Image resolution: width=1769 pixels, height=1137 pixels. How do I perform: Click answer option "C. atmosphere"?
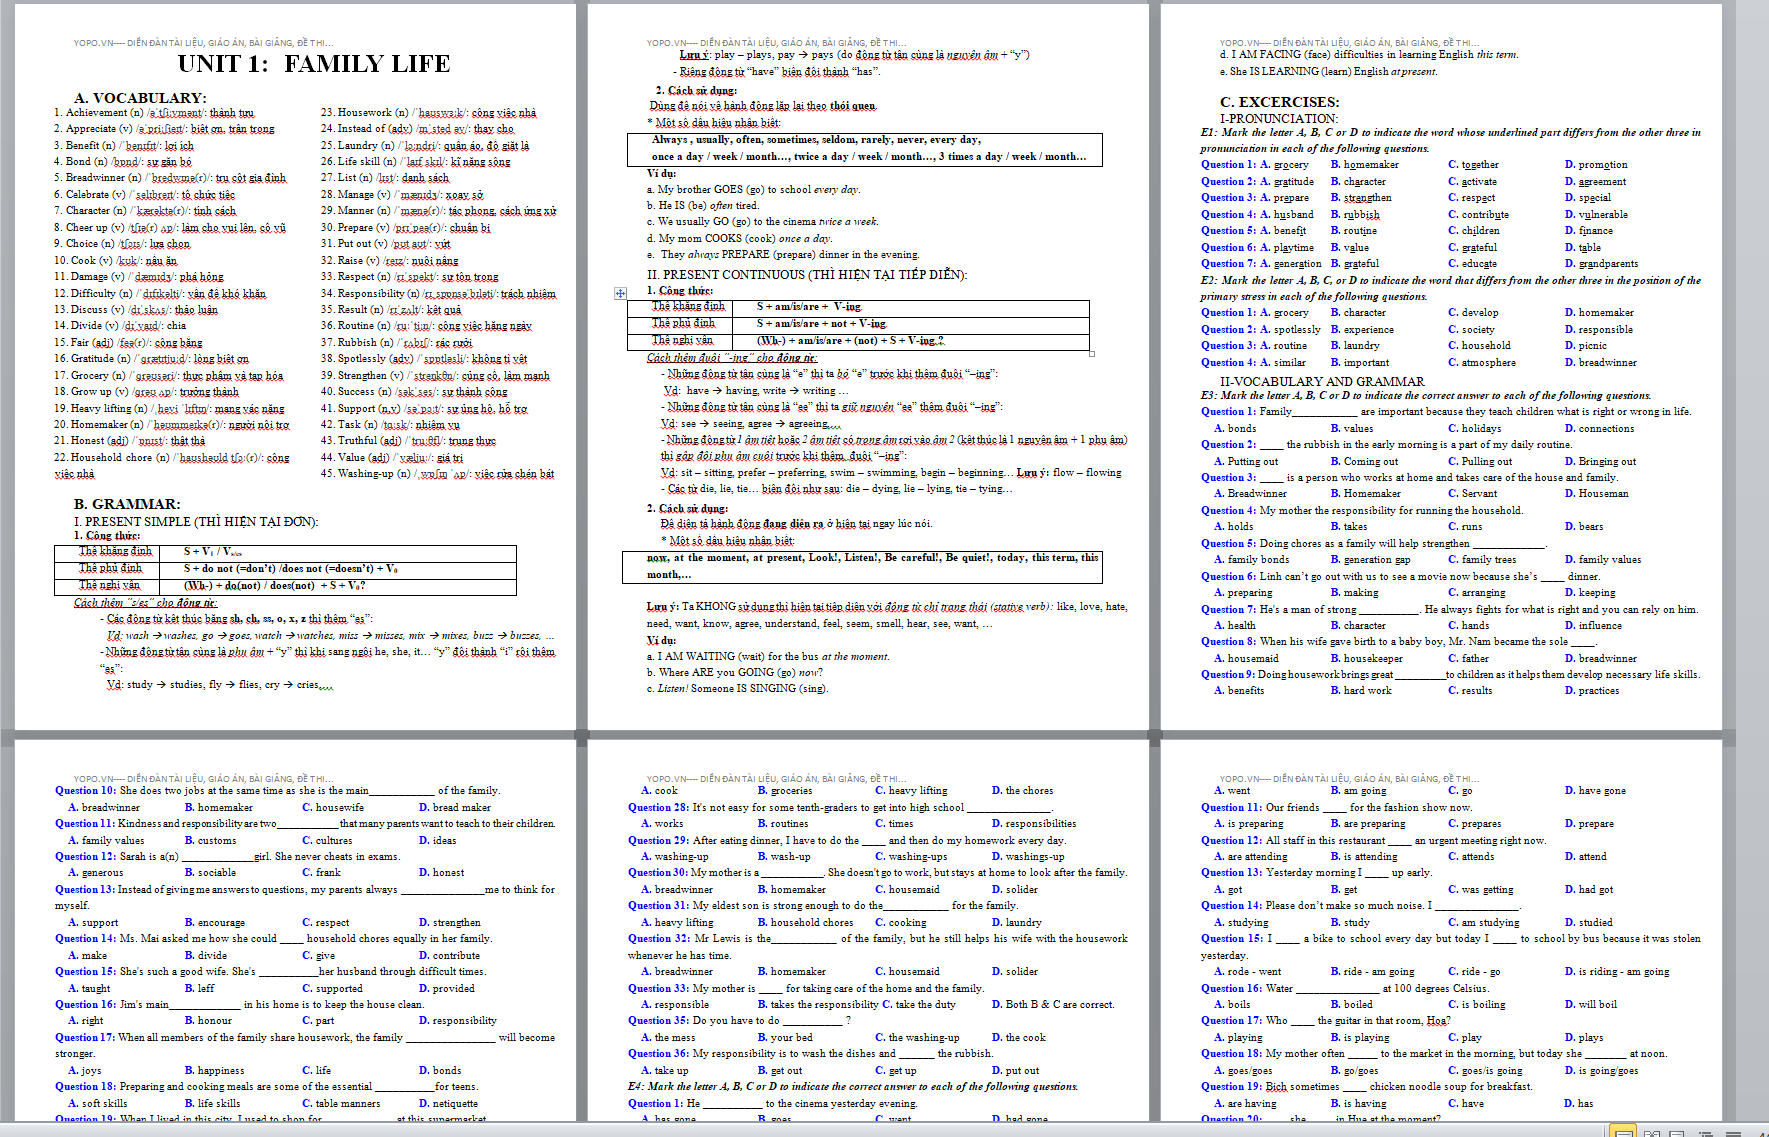point(1482,362)
